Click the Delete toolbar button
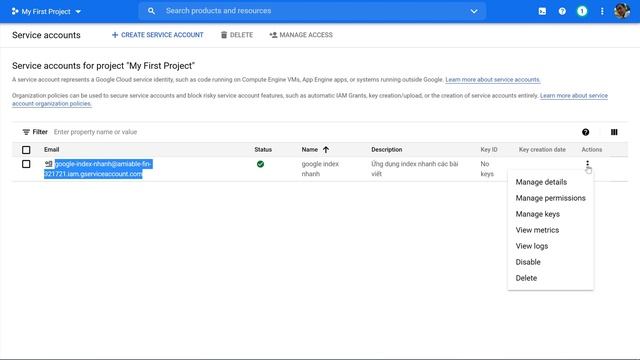This screenshot has height=360, width=640. tap(237, 35)
